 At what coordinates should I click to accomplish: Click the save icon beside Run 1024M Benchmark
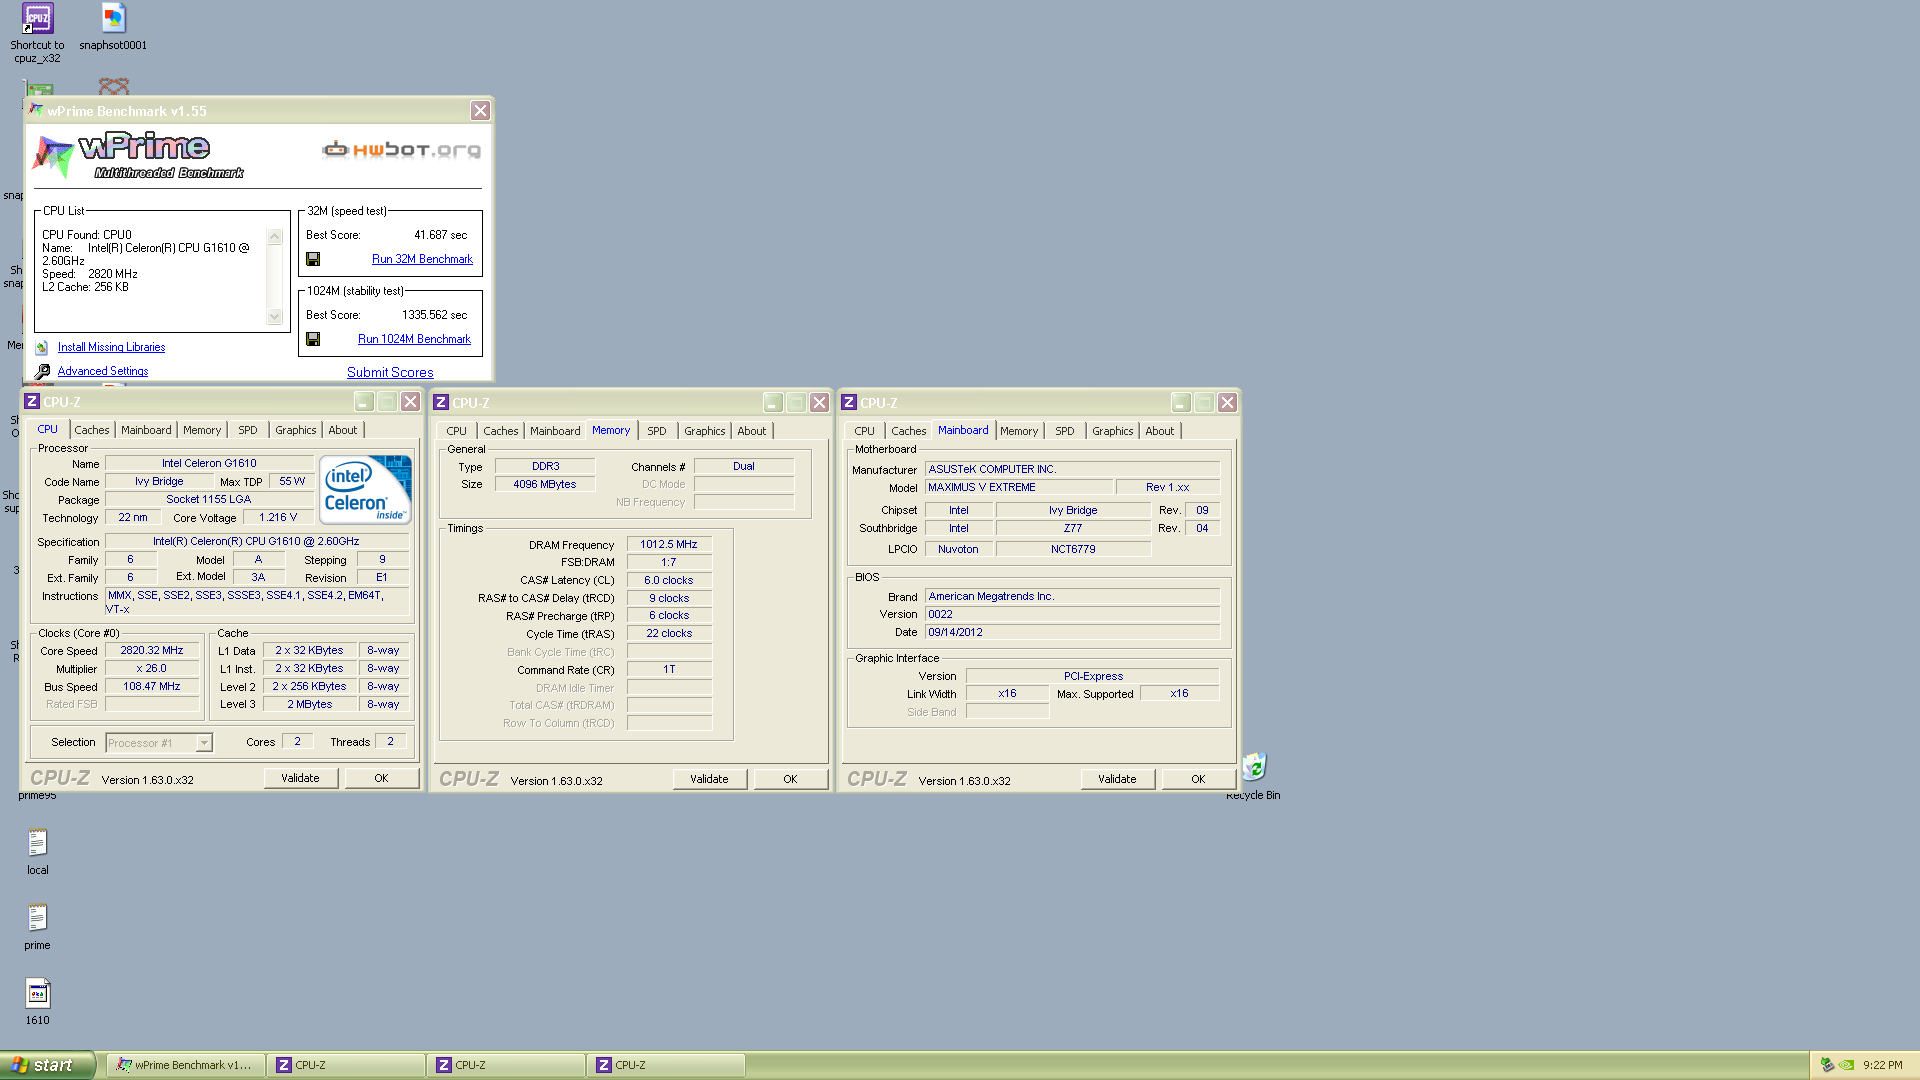coord(313,339)
